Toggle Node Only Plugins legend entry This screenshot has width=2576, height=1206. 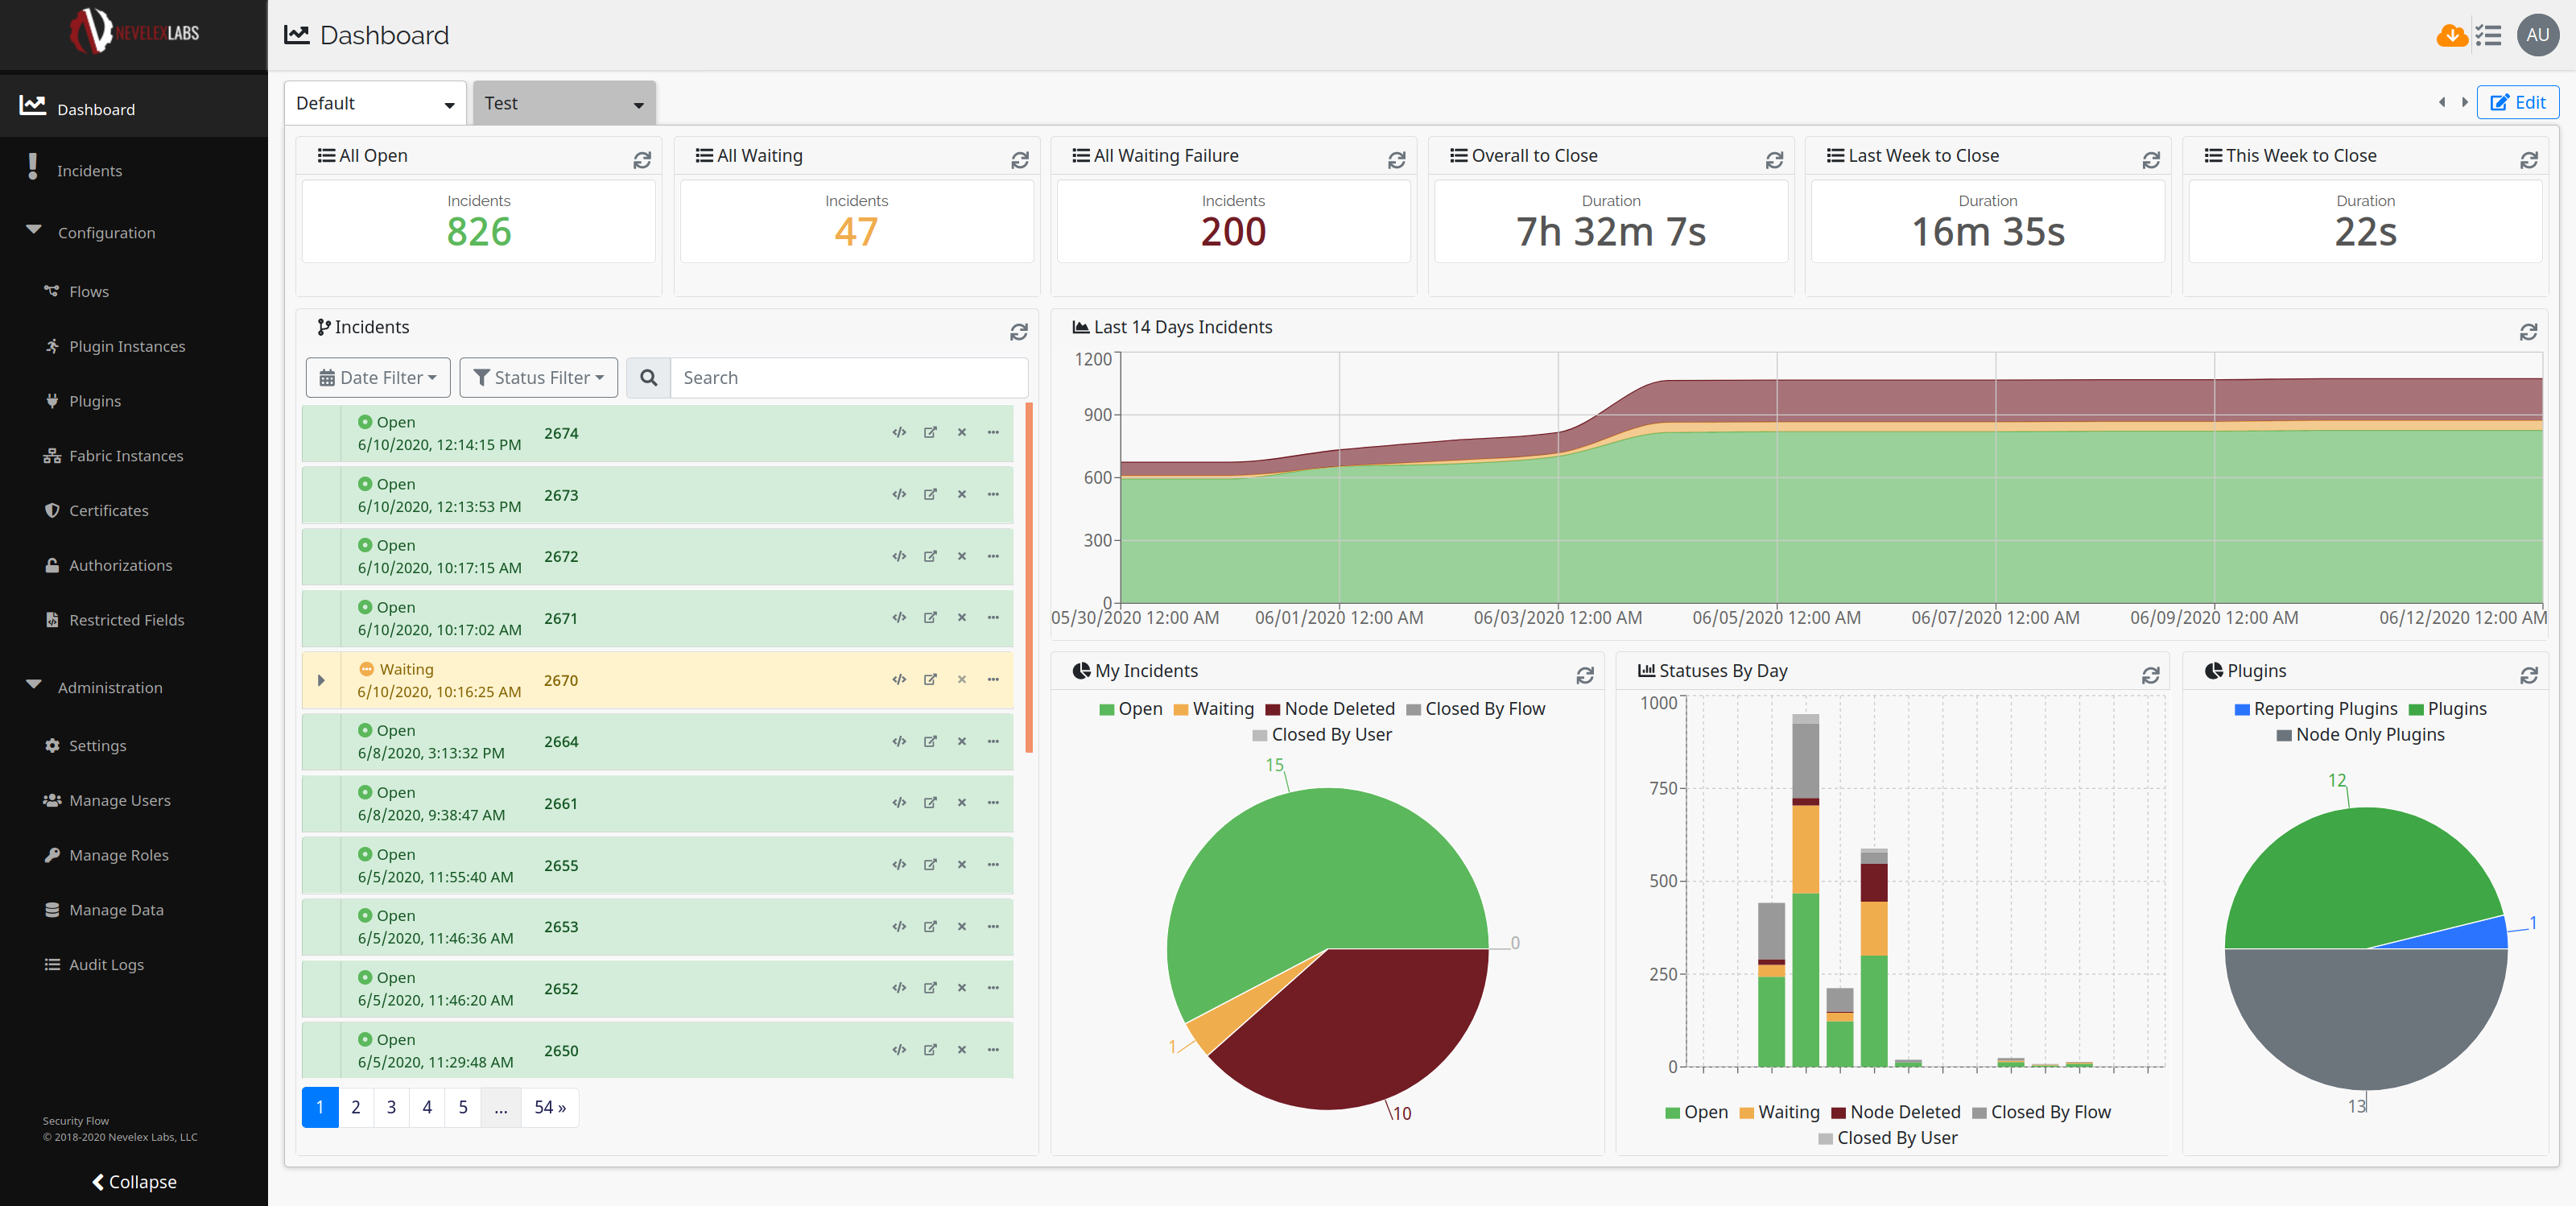tap(2359, 735)
